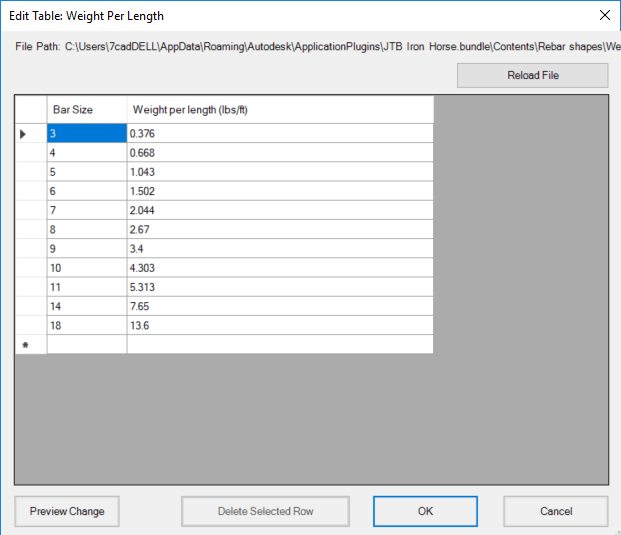Select weight cell 1.043
The width and height of the screenshot is (621, 535).
[280, 172]
